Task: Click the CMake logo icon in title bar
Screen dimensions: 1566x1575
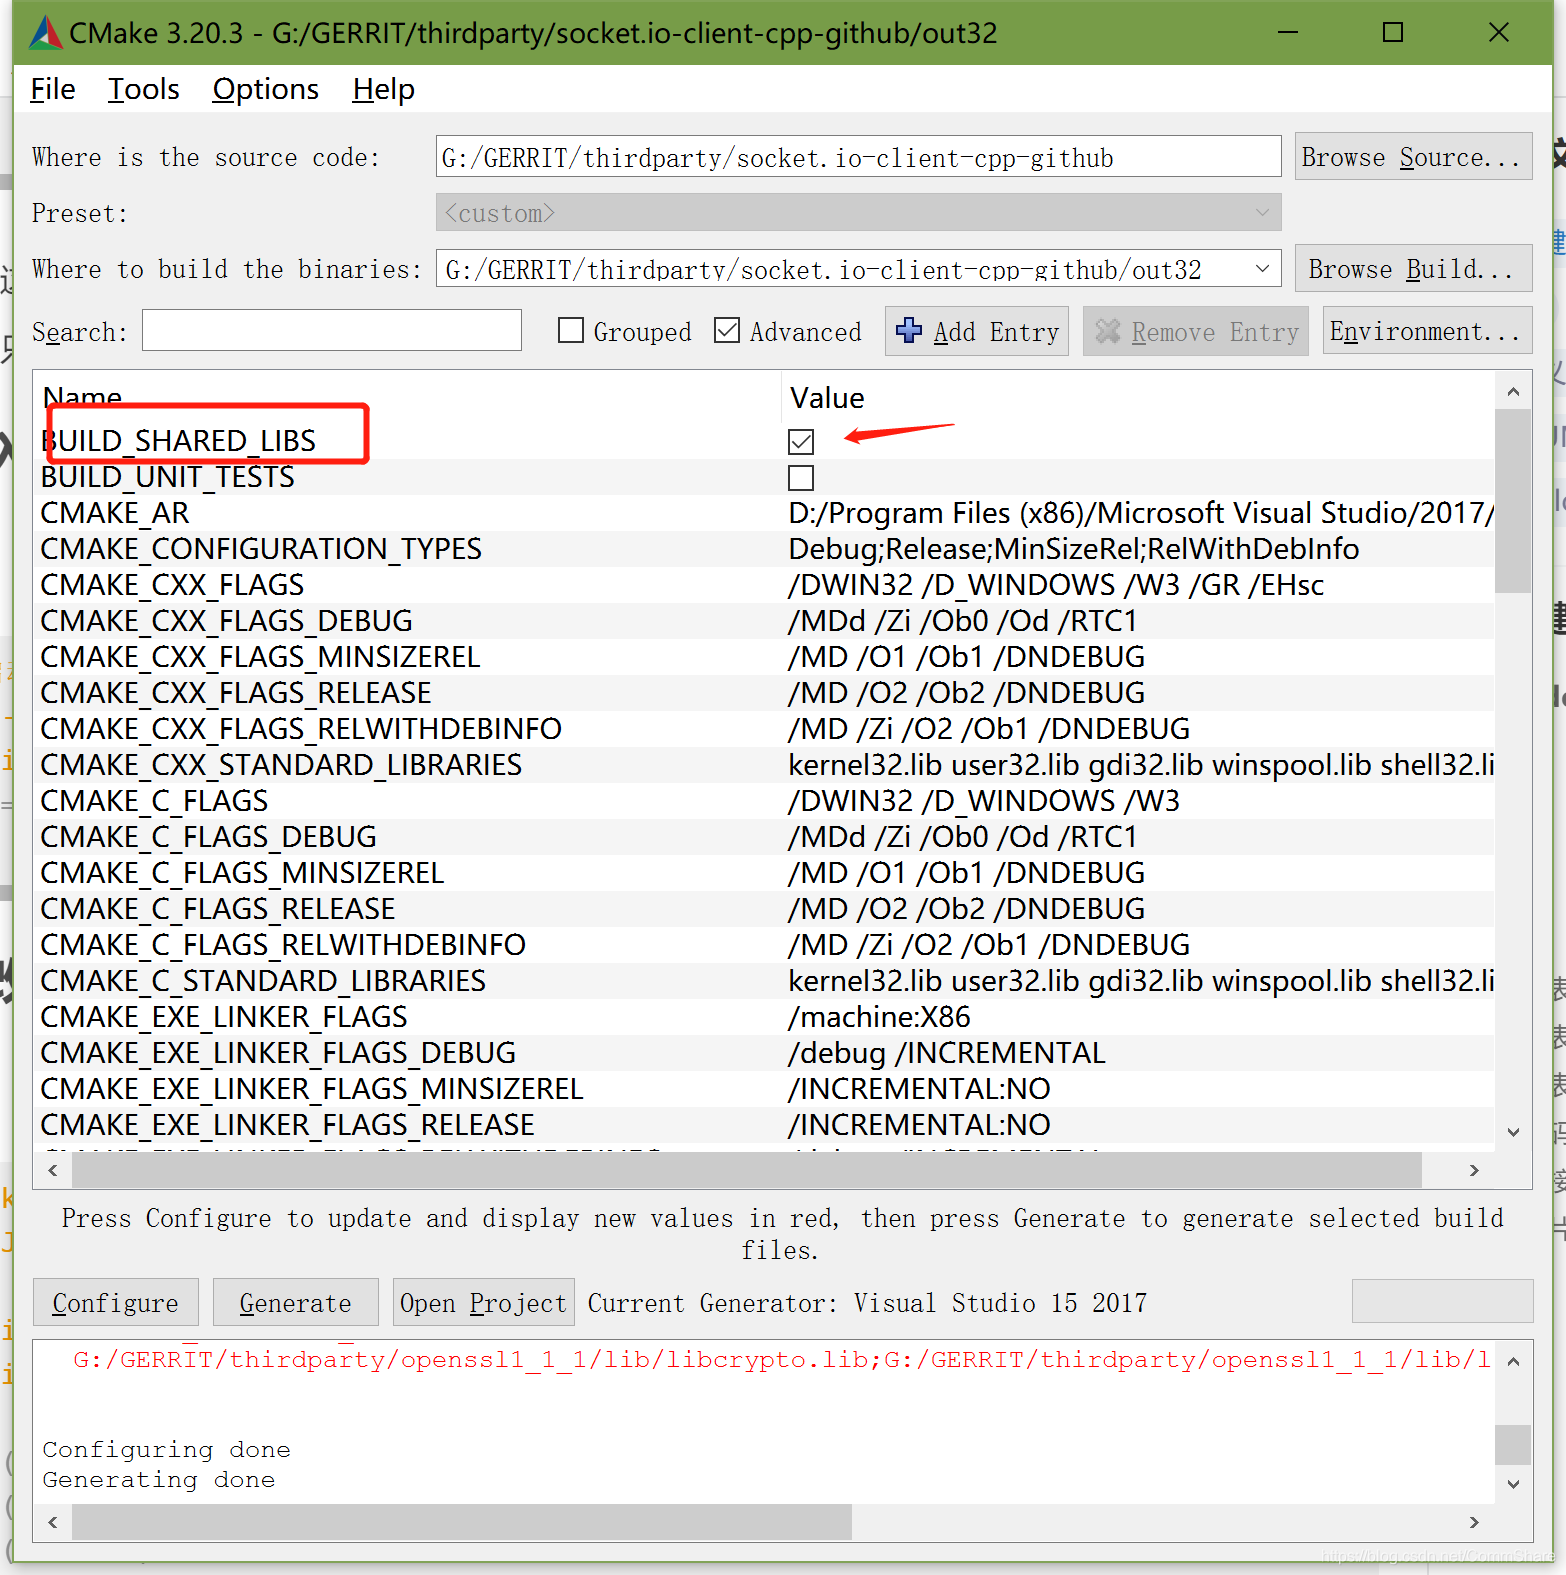Action: click(45, 33)
